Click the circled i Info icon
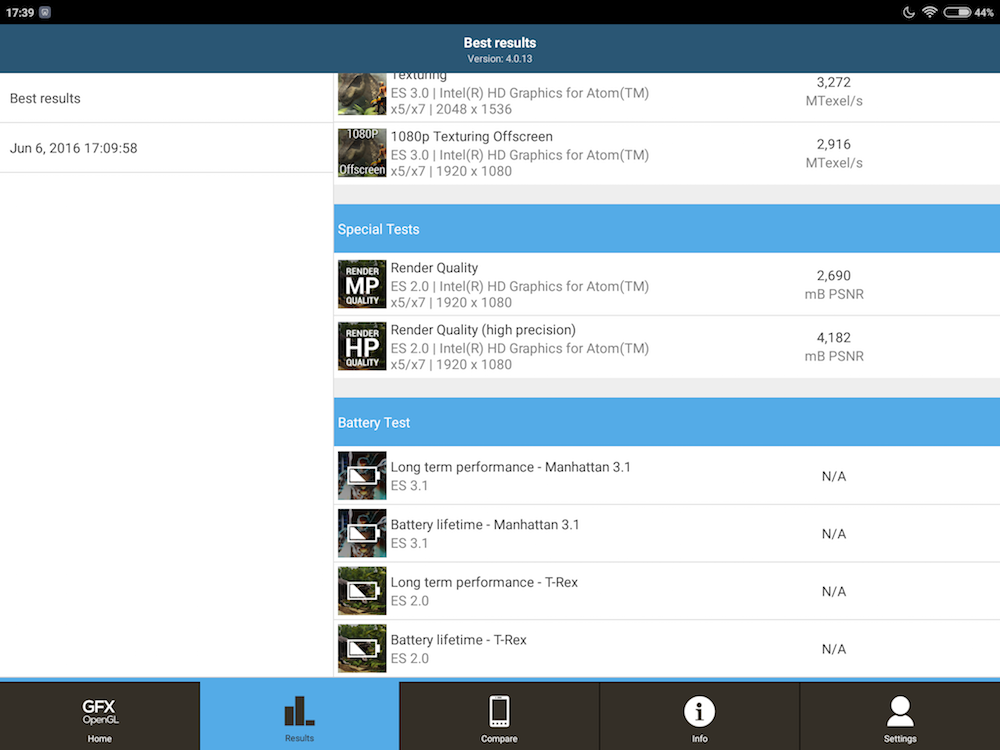The height and width of the screenshot is (750, 1000). click(x=700, y=710)
